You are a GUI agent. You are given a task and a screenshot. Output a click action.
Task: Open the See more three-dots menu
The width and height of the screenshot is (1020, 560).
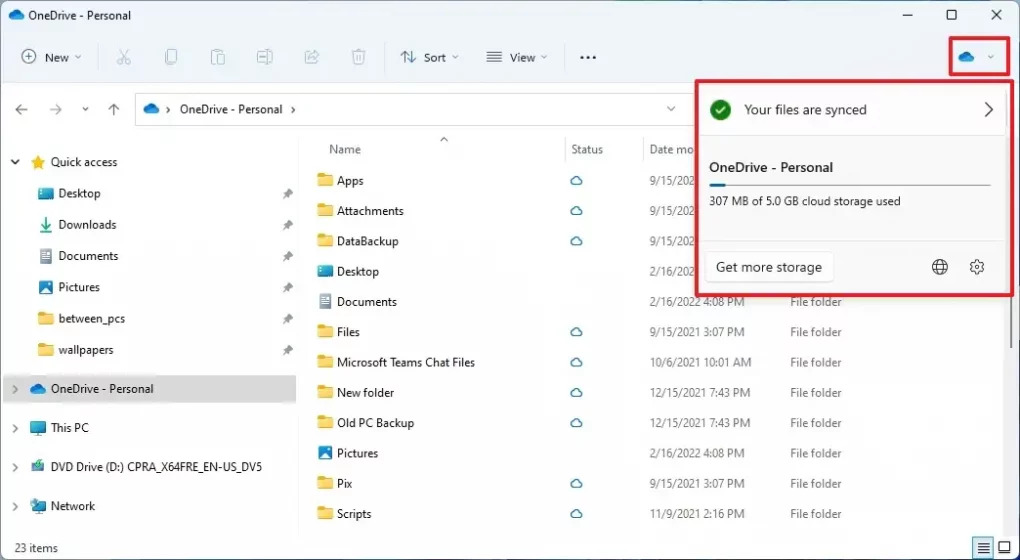pyautogui.click(x=588, y=57)
